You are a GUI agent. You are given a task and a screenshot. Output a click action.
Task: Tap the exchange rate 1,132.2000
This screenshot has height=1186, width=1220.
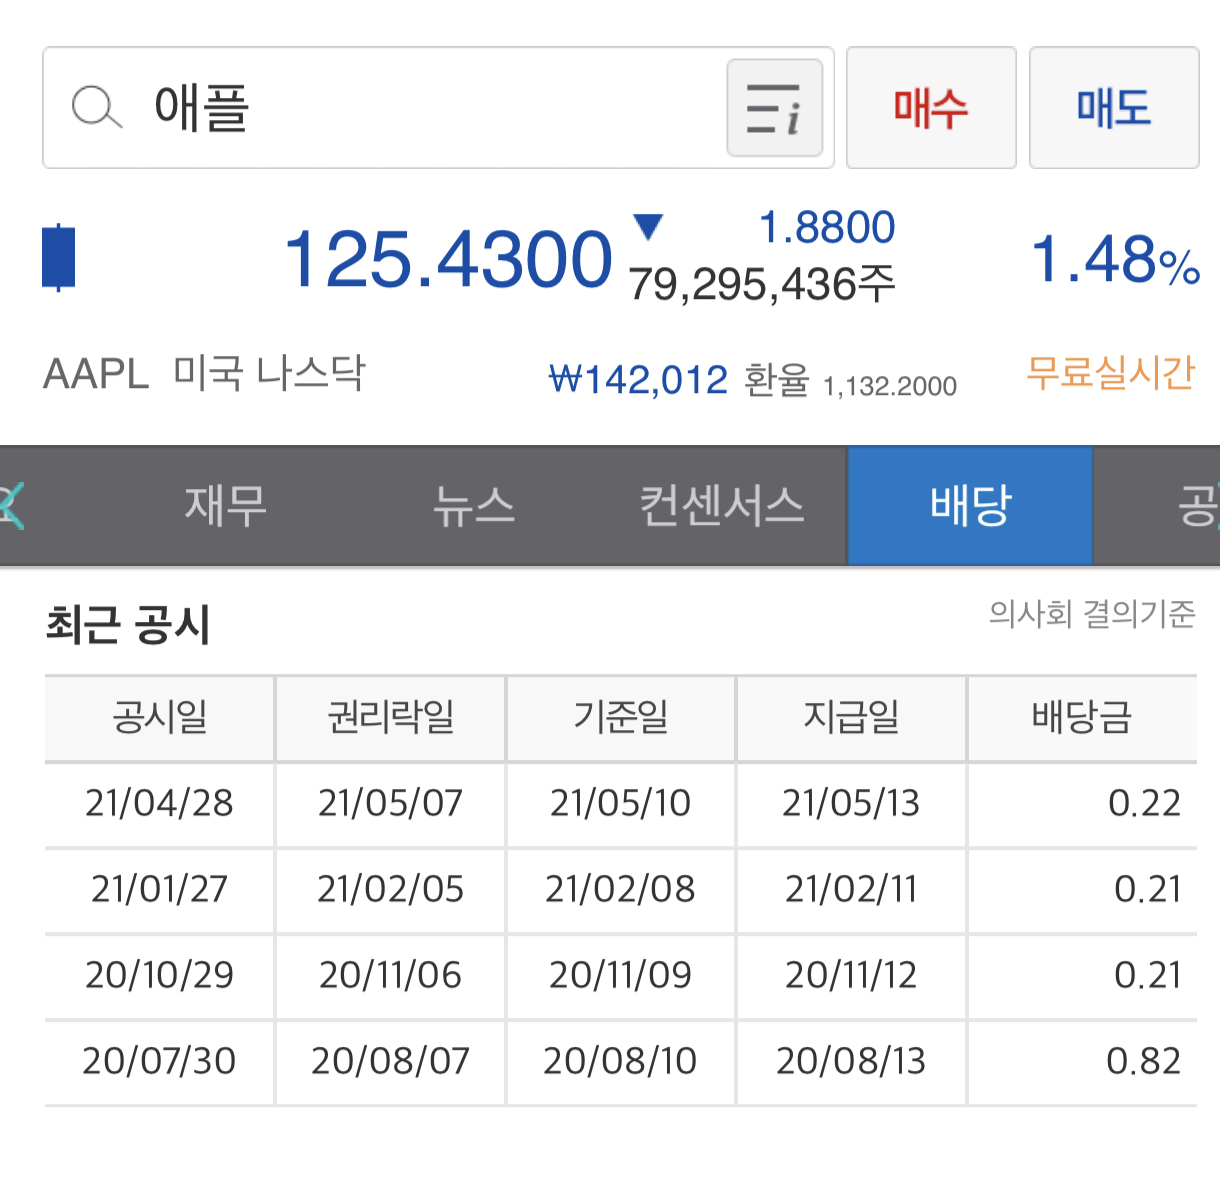(x=890, y=386)
